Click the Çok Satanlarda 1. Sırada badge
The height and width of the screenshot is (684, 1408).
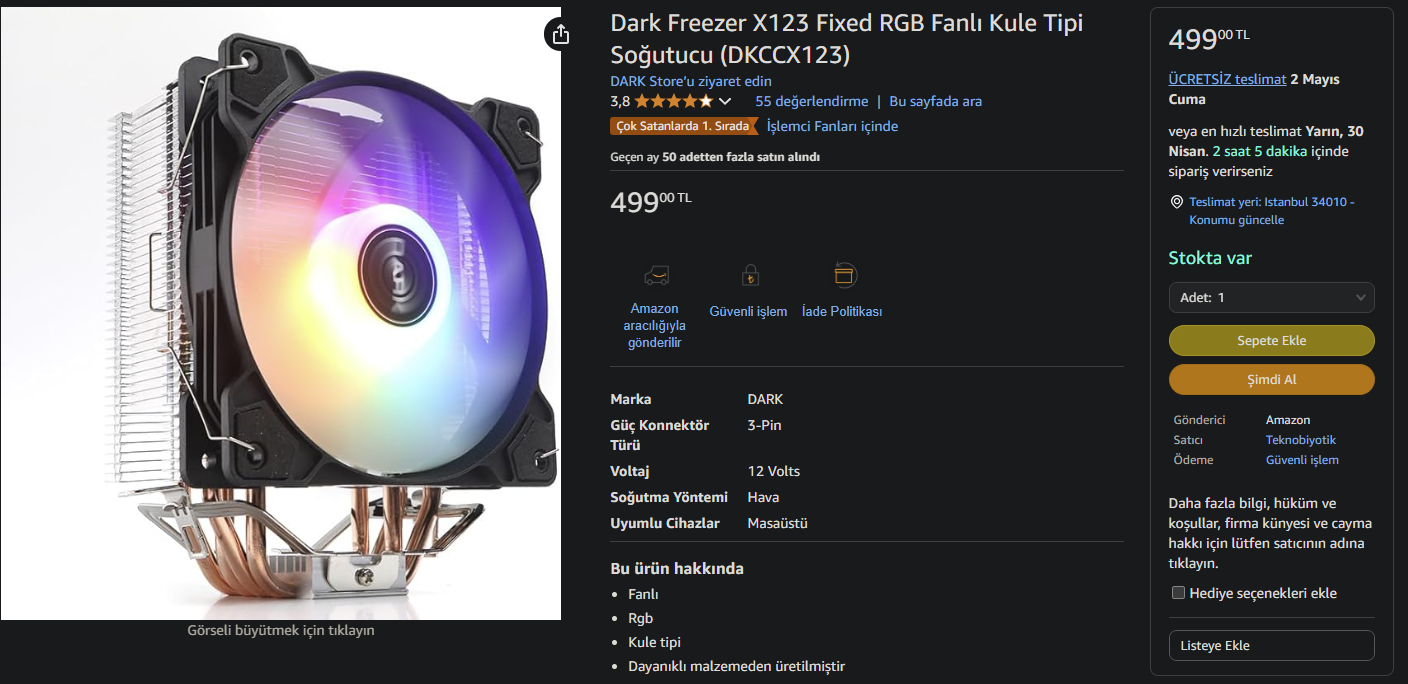pyautogui.click(x=684, y=126)
